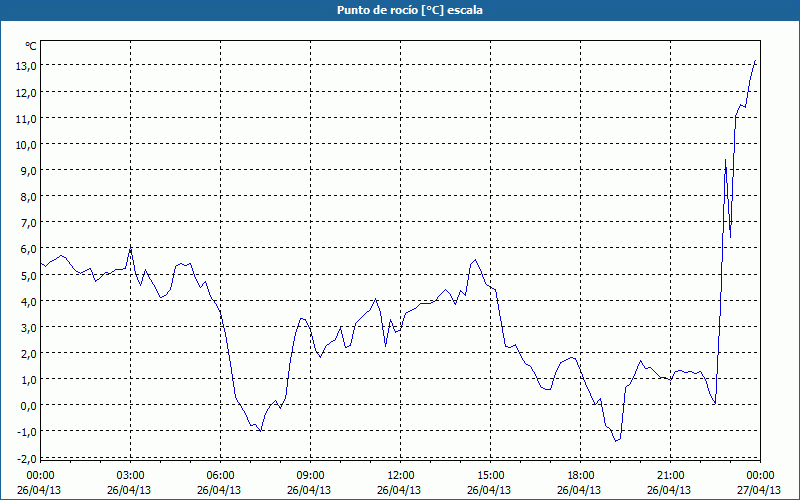
Task: Click the 13,0 y-axis label
Action: [x=26, y=66]
